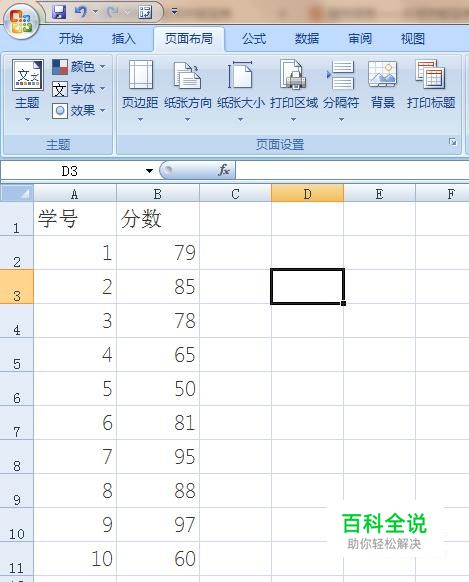This screenshot has height=582, width=469.
Task: Expand the 打印区域 dropdown arrow
Action: tap(293, 120)
